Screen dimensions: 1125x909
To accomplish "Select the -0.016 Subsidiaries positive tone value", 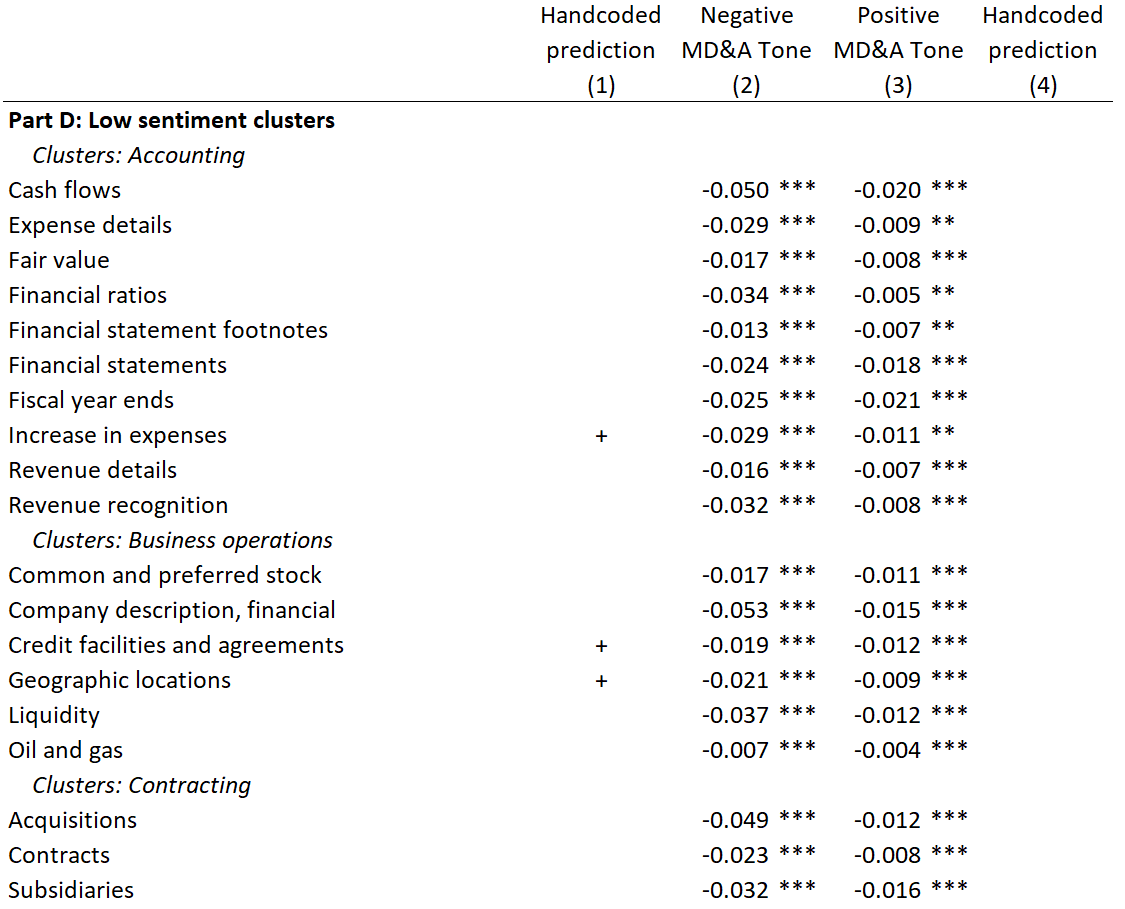I will tap(888, 890).
